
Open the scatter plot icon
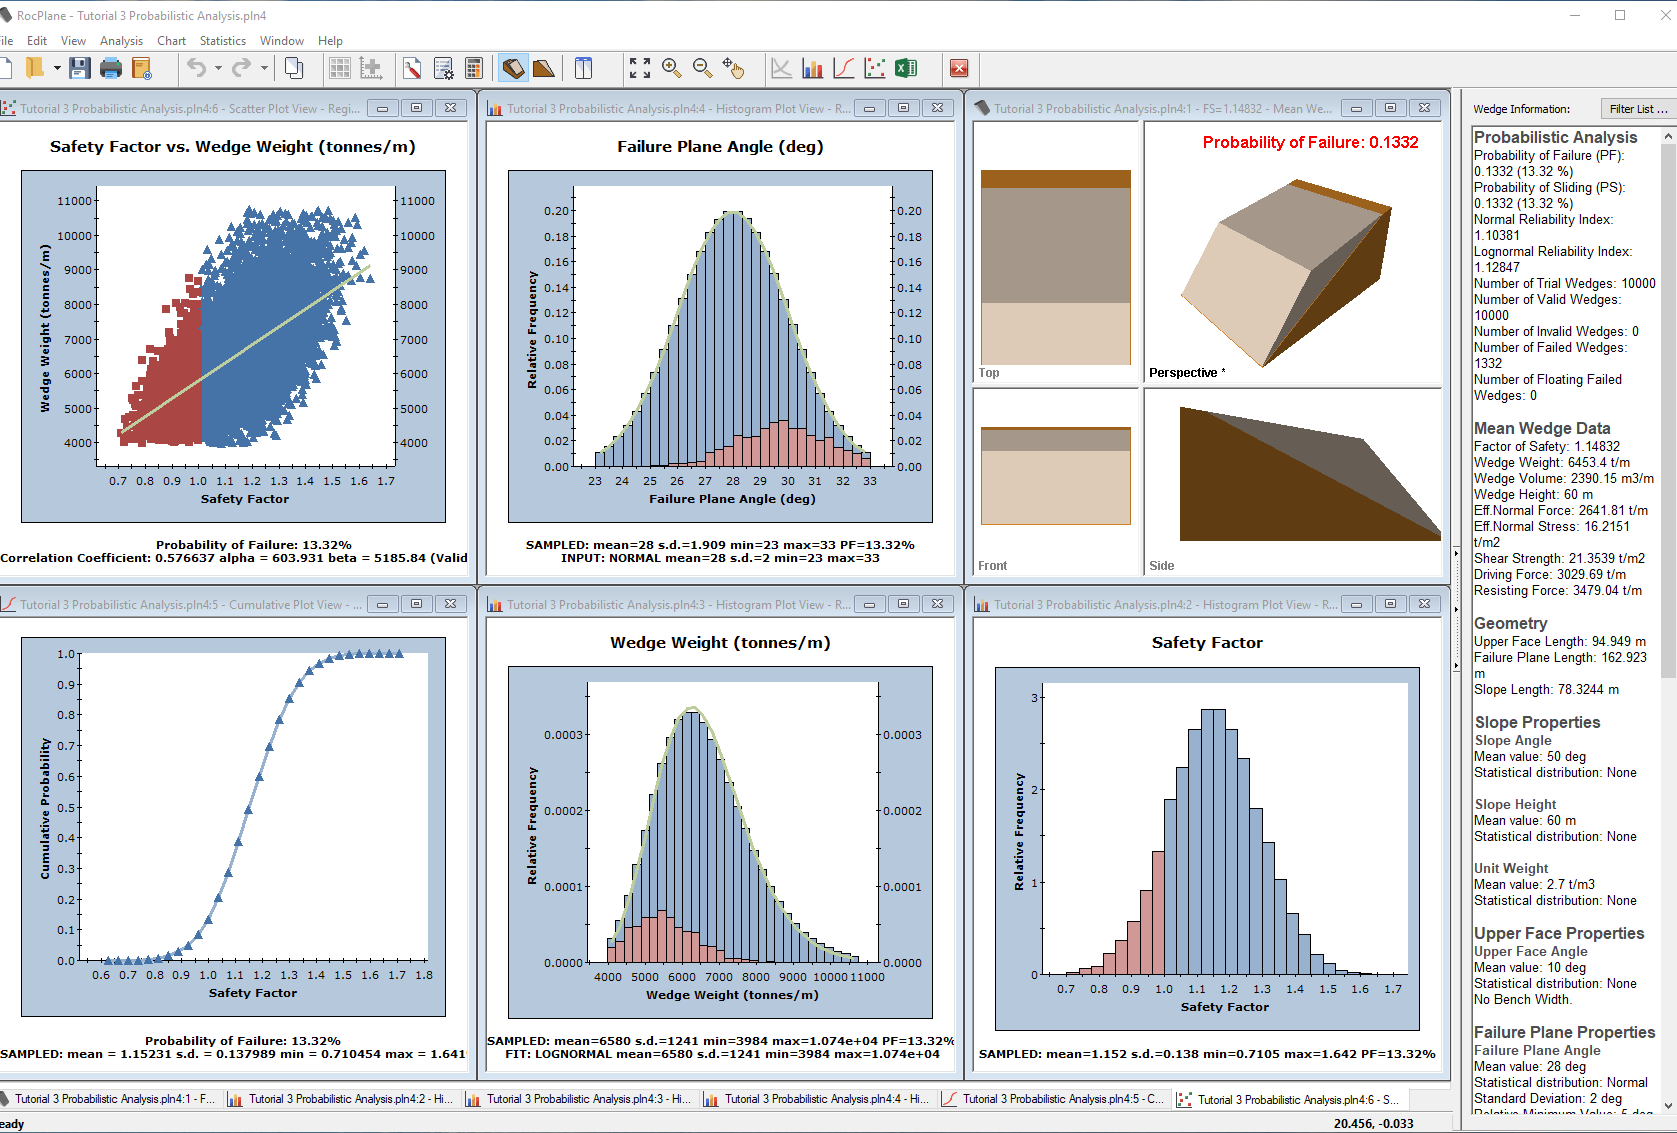(875, 68)
